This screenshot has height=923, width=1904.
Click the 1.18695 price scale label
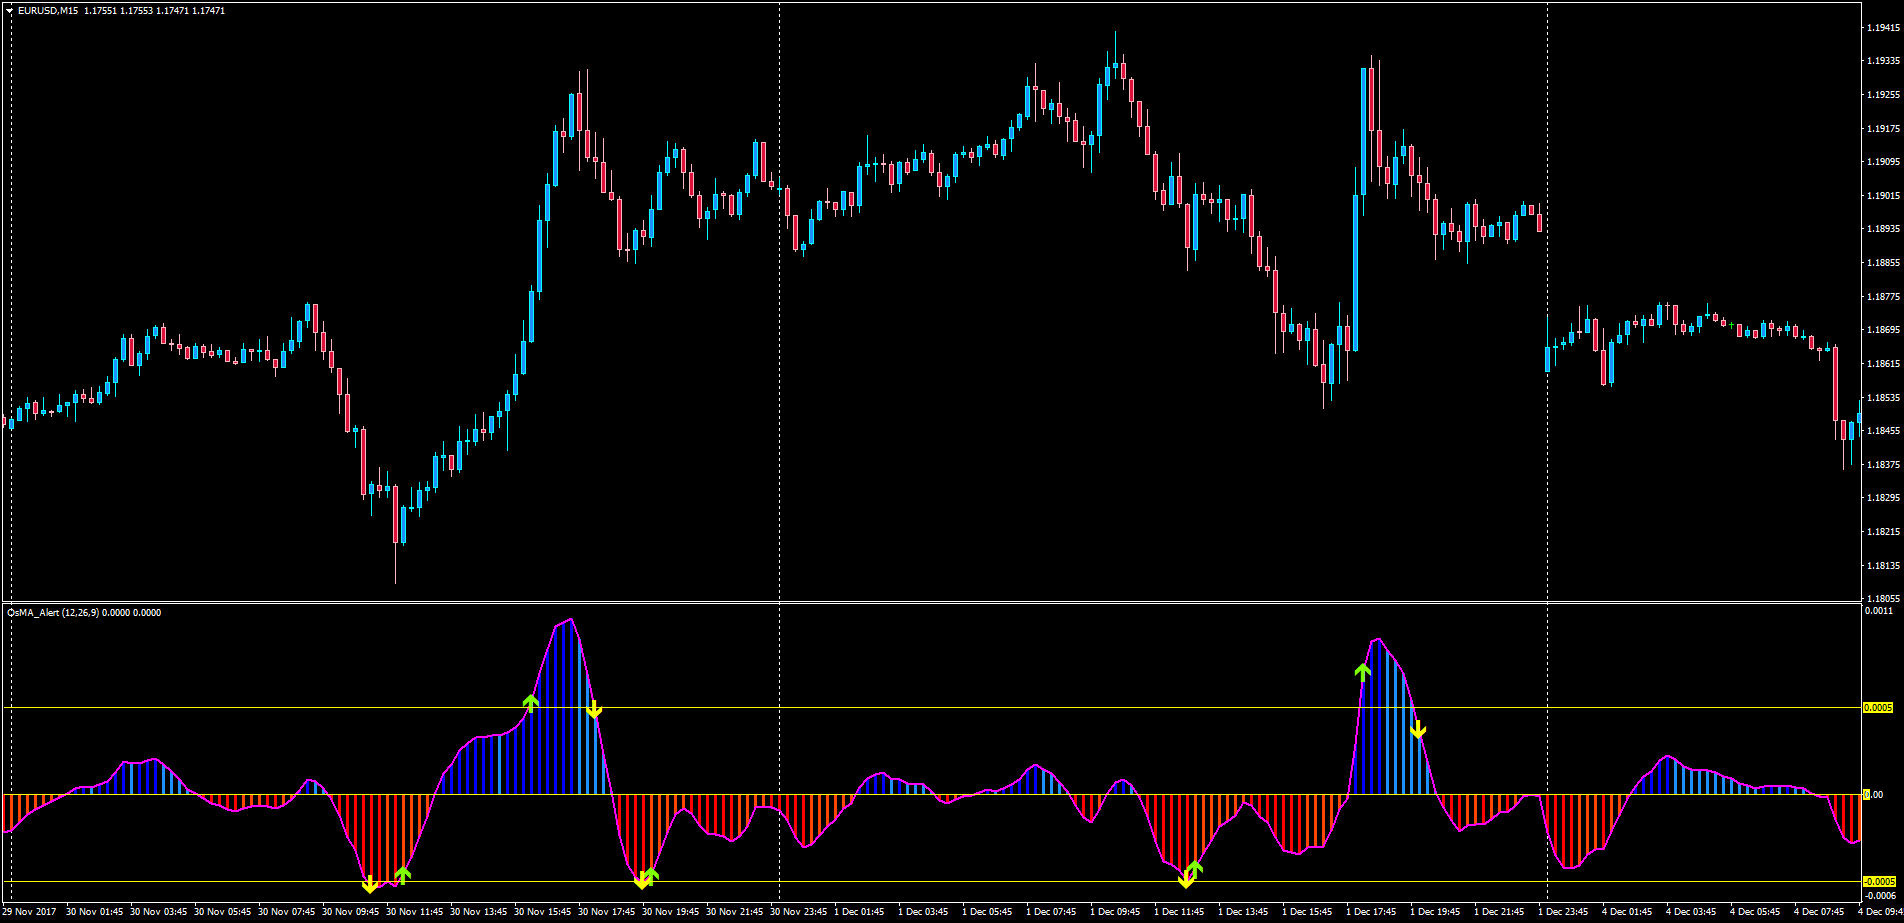[x=1883, y=330]
